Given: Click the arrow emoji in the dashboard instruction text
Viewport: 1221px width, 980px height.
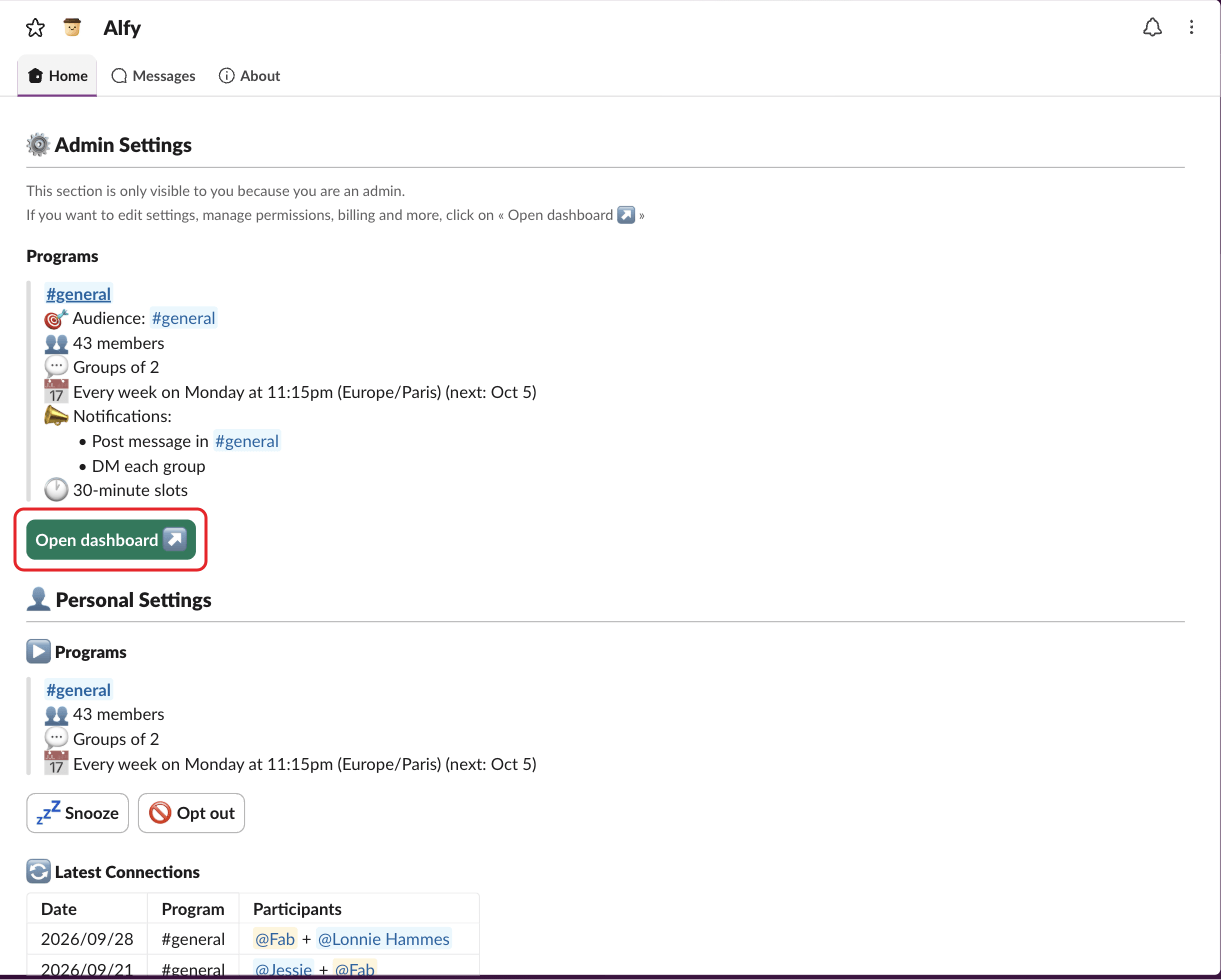Looking at the screenshot, I should [x=626, y=215].
